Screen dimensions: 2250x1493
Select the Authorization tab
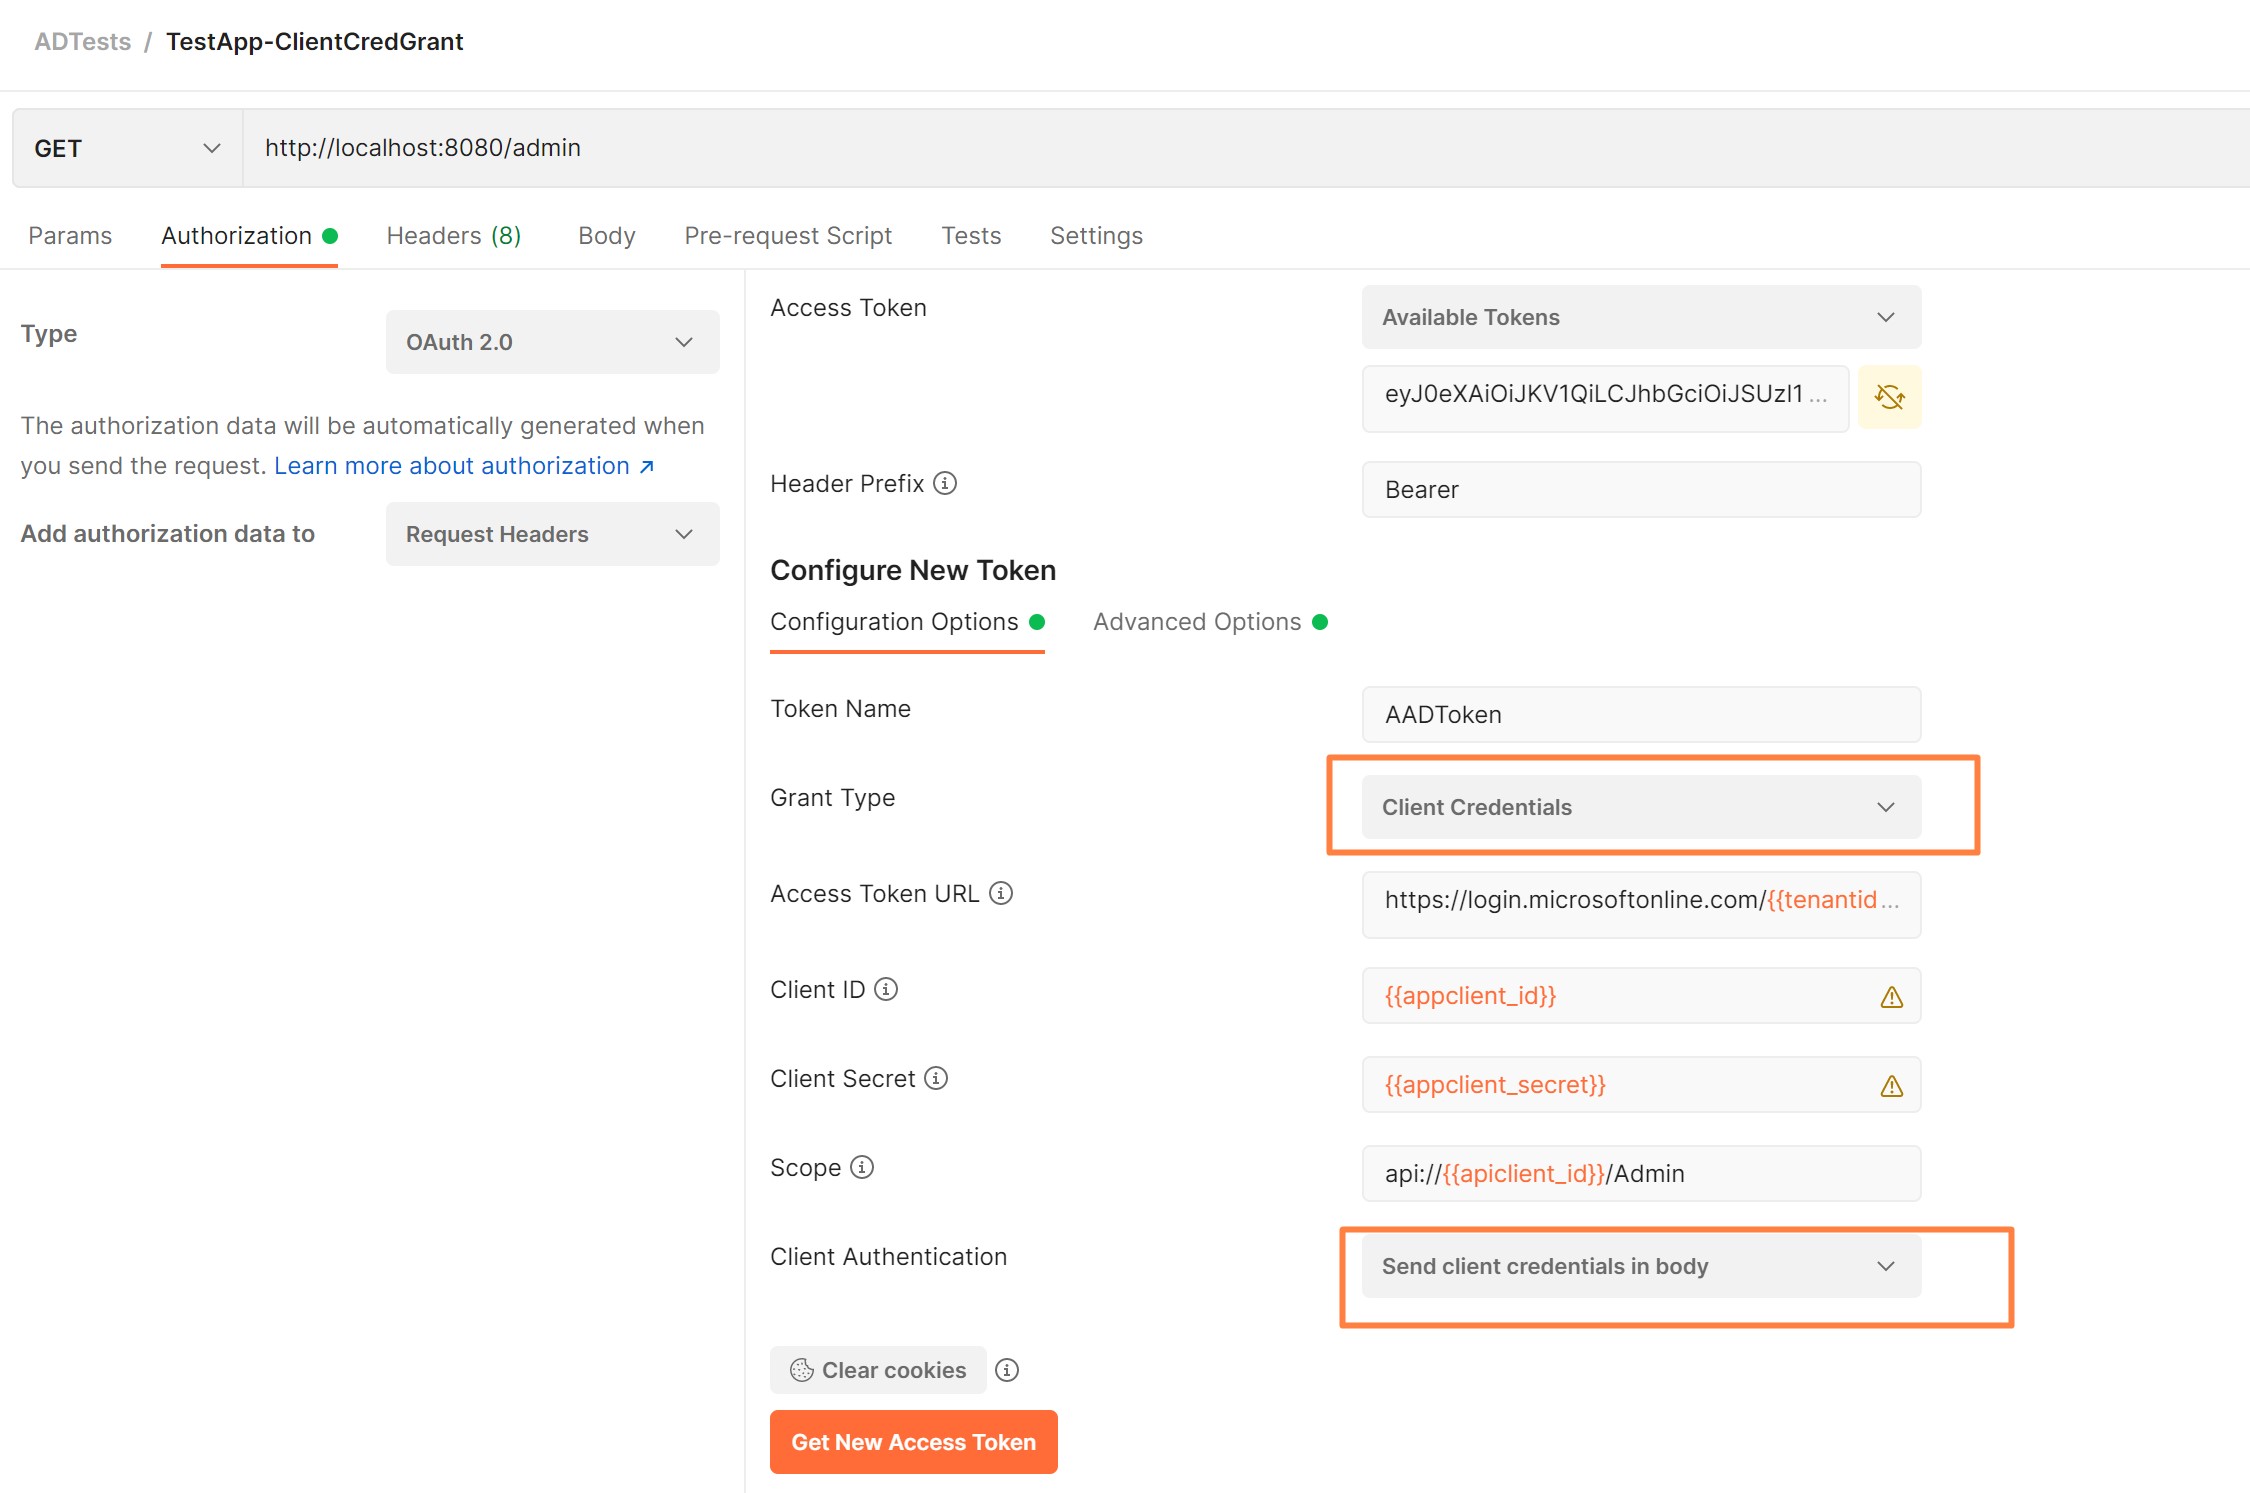click(x=249, y=236)
